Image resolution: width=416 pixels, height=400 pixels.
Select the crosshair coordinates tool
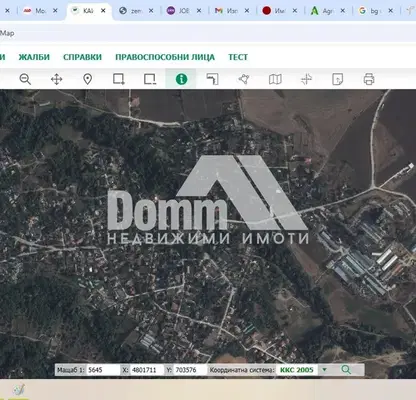(306, 79)
